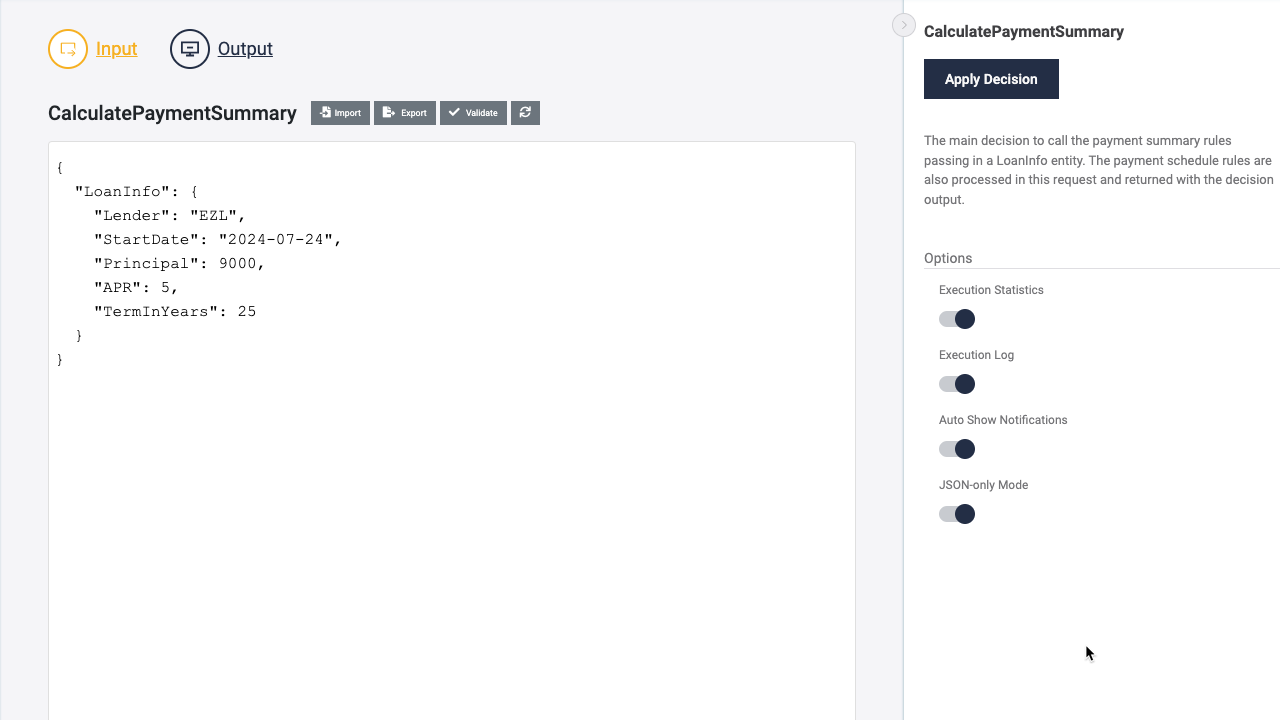Screen dimensions: 1280x720
Task: Disable JSON-only Mode
Action: point(956,513)
